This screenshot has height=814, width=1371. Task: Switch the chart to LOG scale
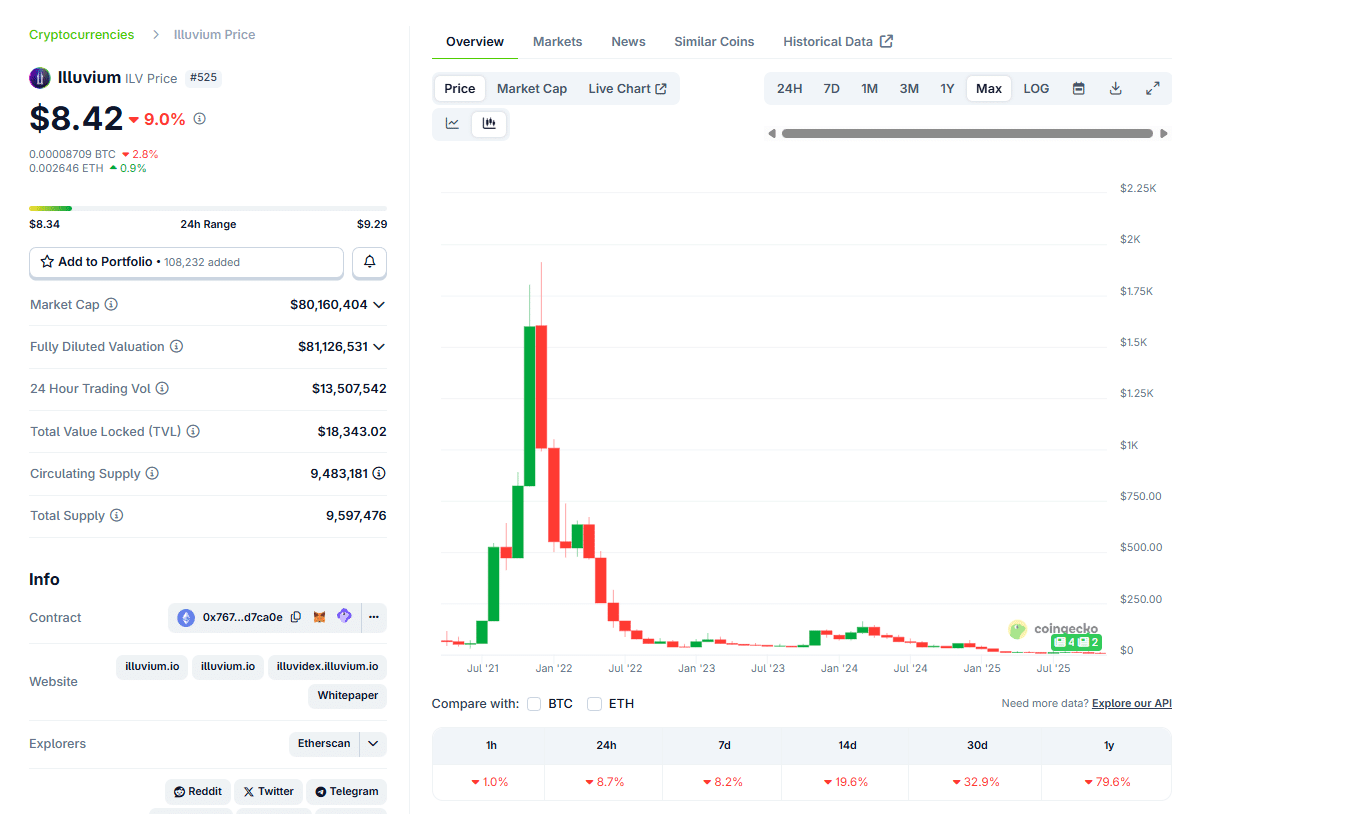[x=1036, y=88]
